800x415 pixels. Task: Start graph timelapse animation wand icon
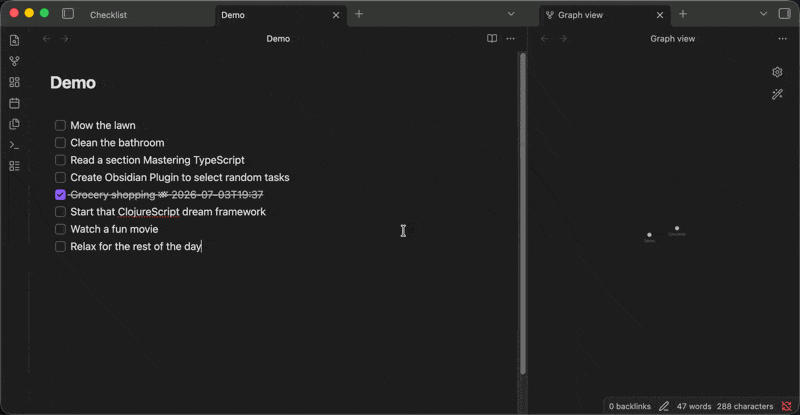pos(777,94)
